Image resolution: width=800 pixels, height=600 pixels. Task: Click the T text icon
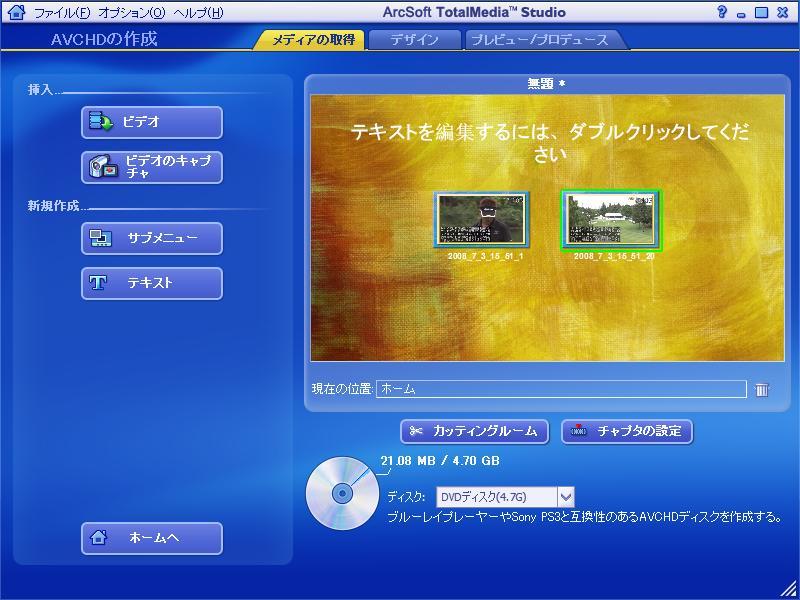98,283
